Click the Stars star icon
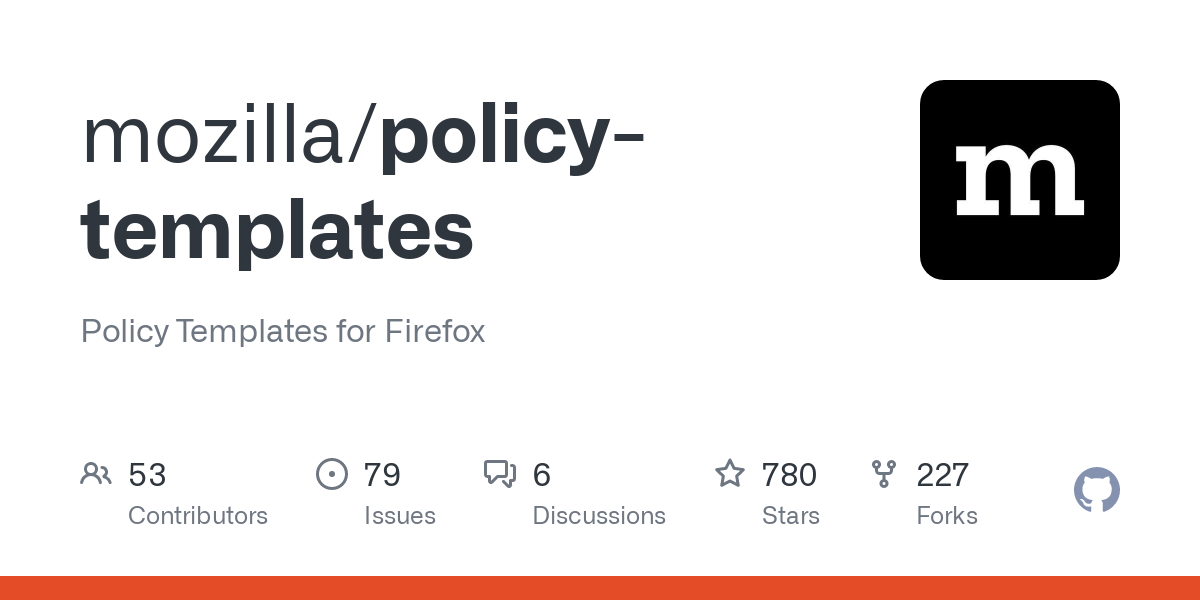 (x=730, y=474)
